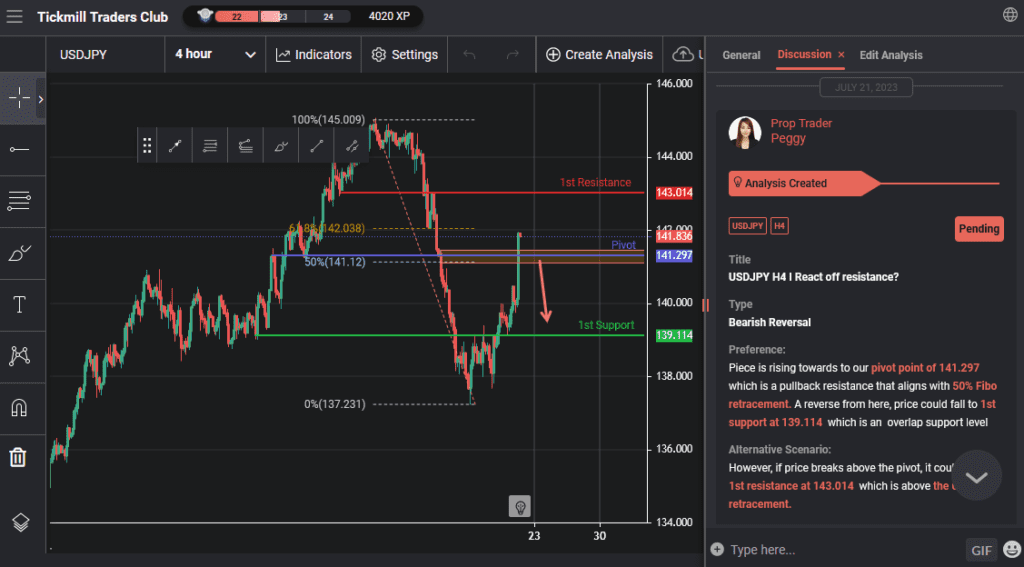Click the Pending status badge
The width and height of the screenshot is (1024, 567).
[x=978, y=229]
